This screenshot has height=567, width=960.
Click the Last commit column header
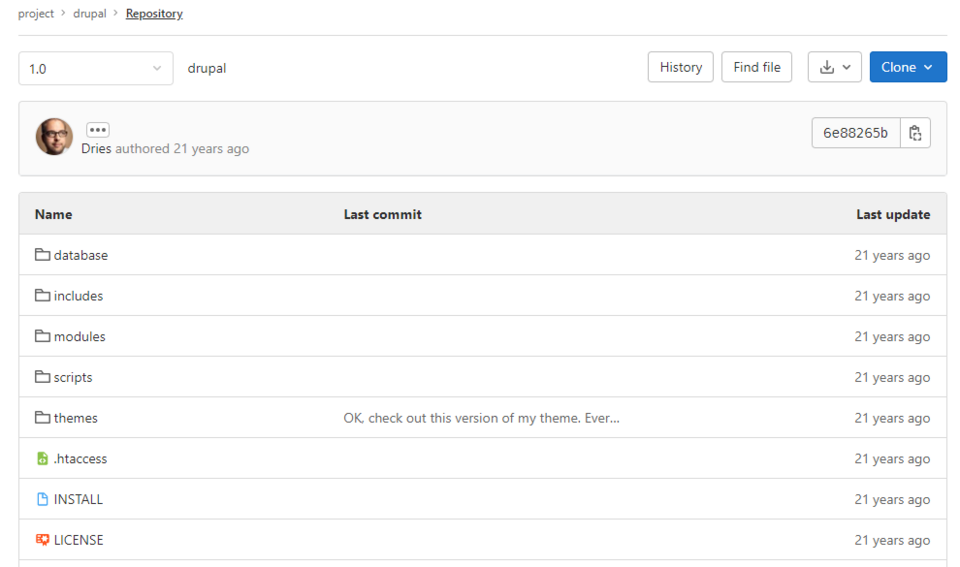383,214
